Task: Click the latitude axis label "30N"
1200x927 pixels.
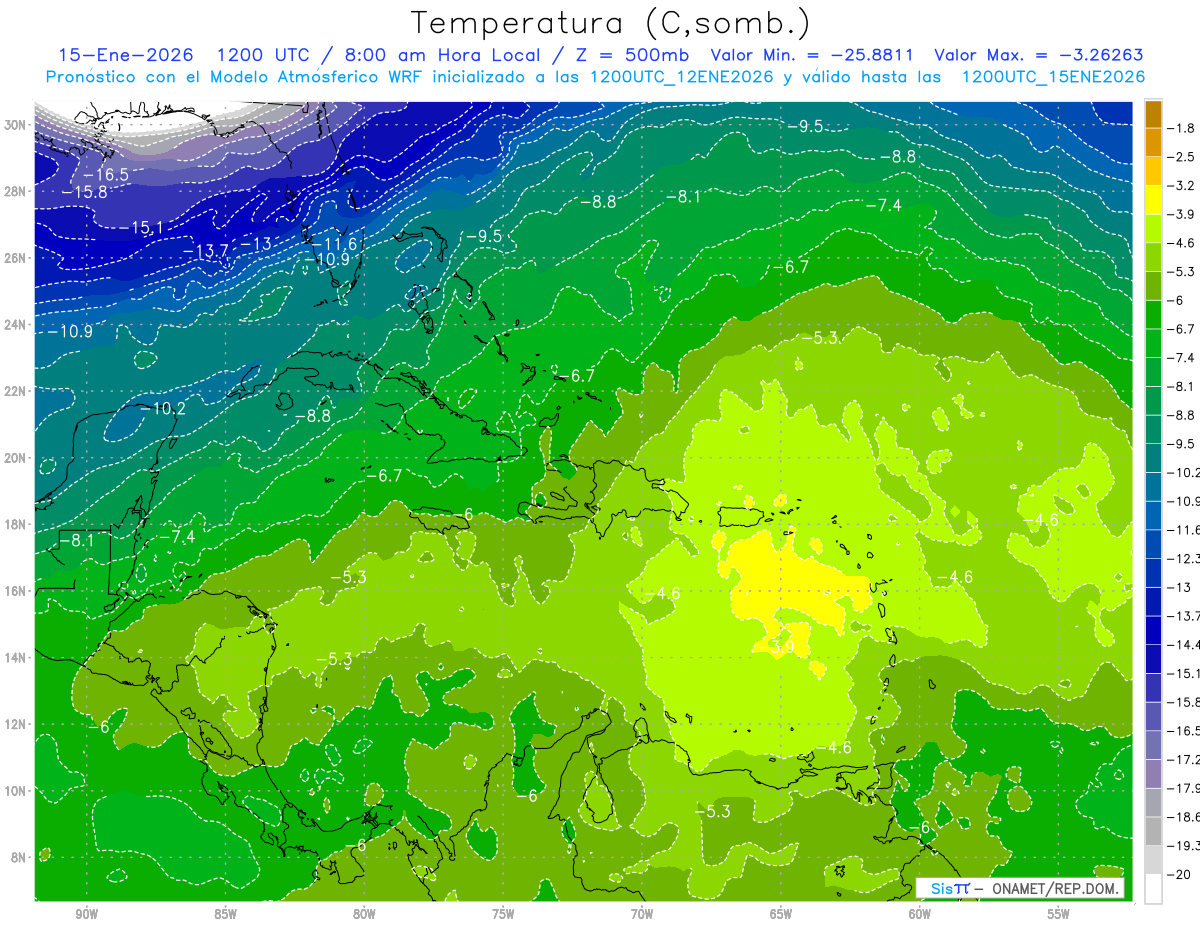Action: 16,125
